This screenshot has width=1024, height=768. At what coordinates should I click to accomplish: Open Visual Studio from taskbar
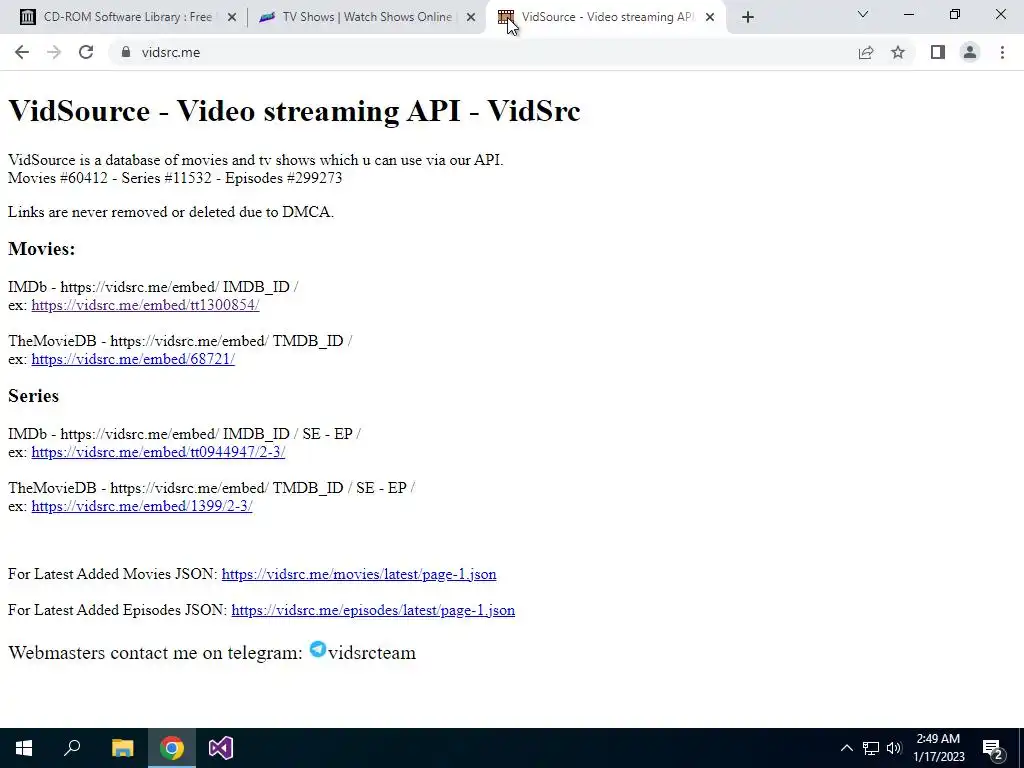pyautogui.click(x=221, y=748)
